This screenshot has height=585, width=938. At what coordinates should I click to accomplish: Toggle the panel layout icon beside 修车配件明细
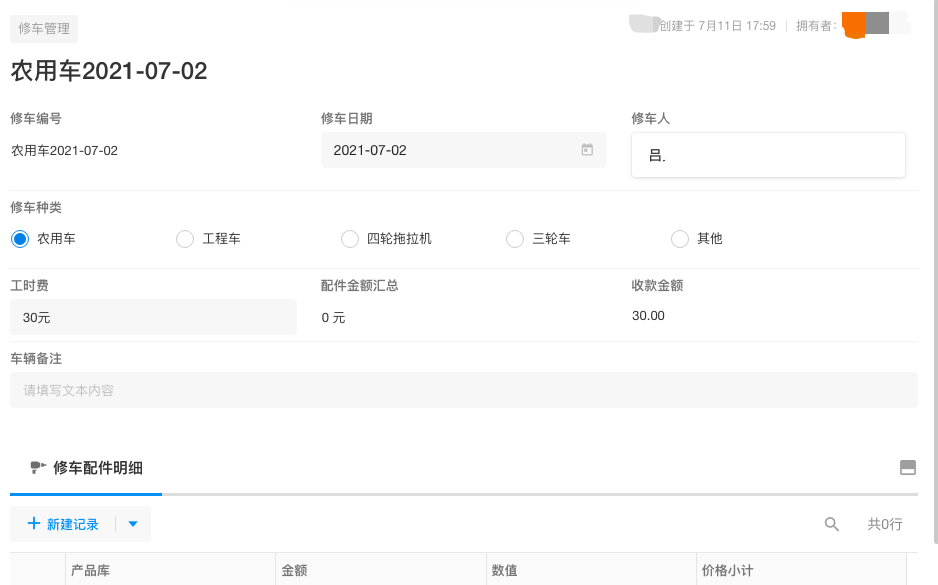(x=908, y=467)
